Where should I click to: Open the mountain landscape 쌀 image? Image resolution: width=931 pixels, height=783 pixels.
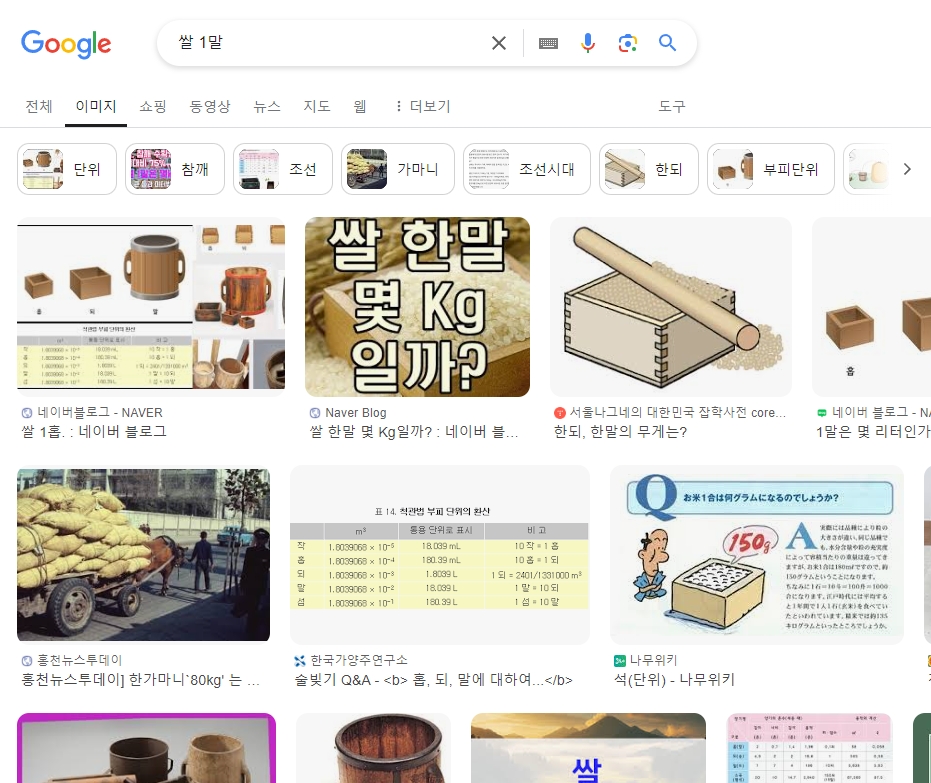(x=588, y=748)
